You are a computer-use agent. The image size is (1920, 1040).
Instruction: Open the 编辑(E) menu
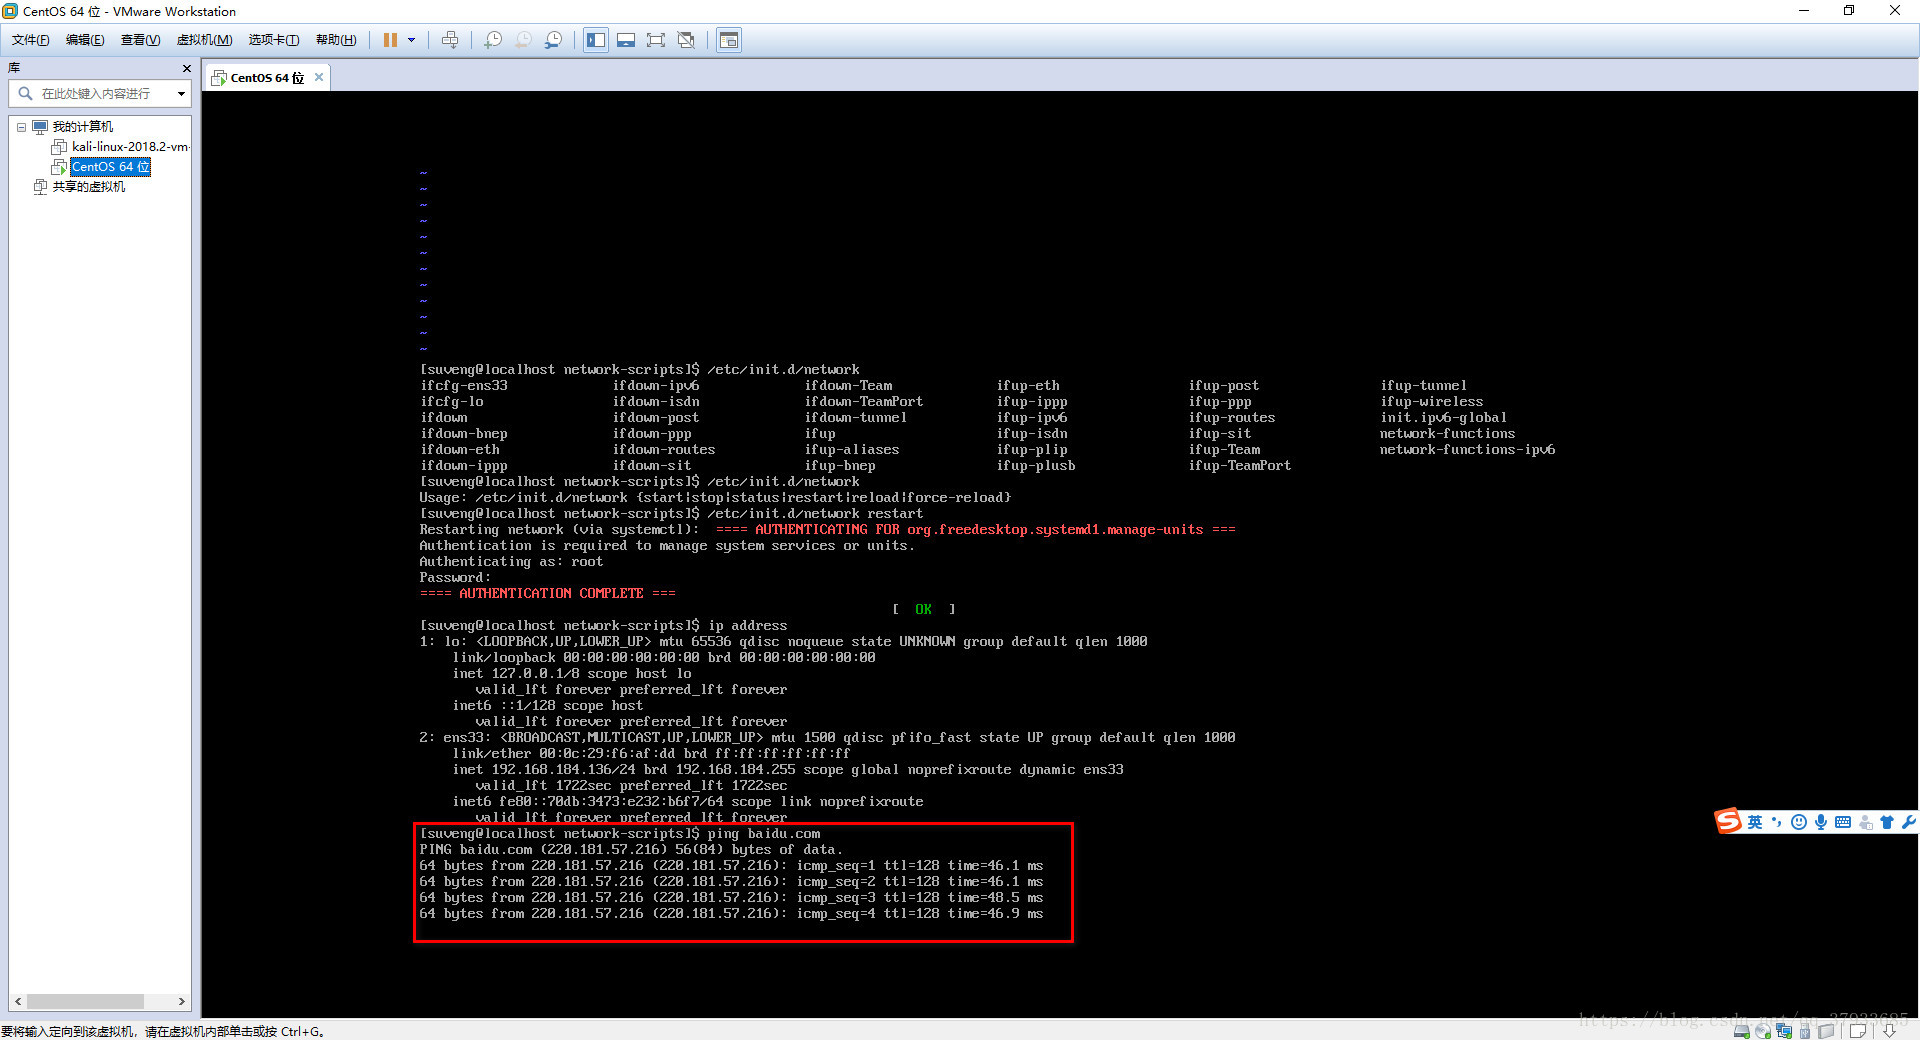click(85, 40)
